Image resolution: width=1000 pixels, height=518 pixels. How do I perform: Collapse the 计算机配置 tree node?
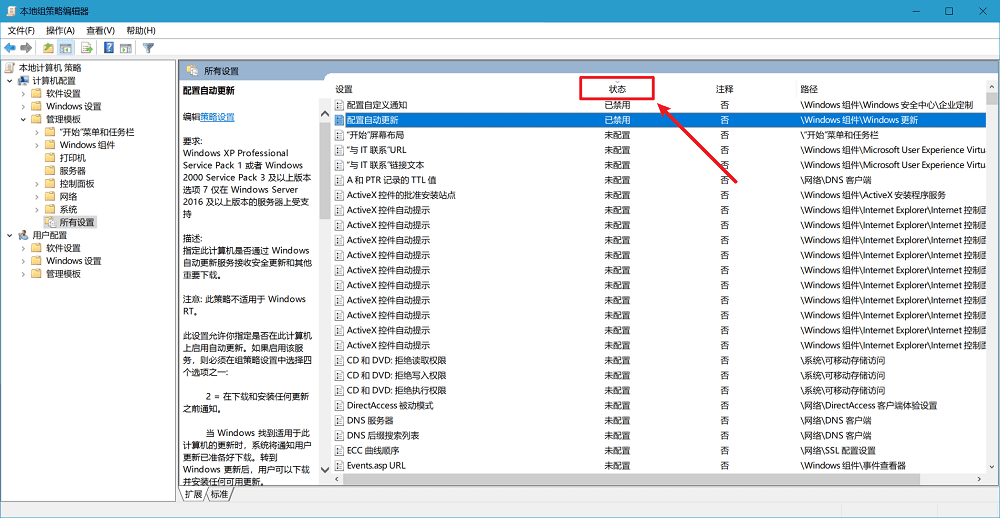(10, 80)
